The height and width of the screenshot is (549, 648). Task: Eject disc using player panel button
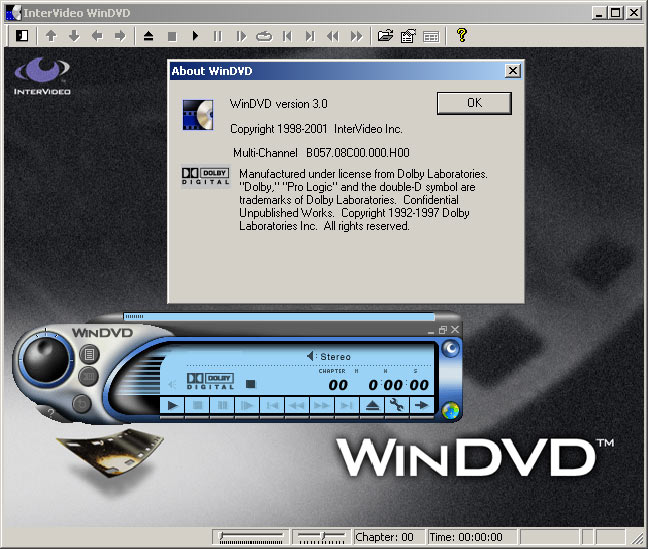[x=372, y=406]
